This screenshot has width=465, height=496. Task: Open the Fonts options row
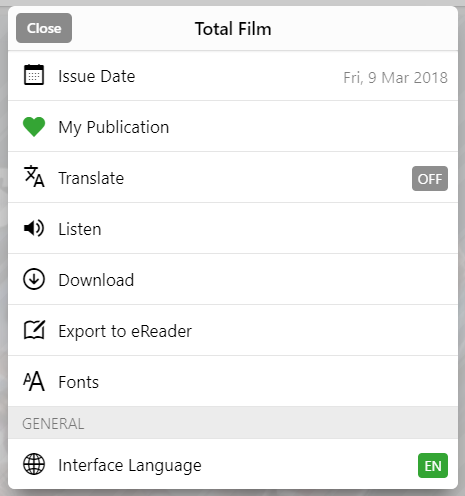tap(233, 381)
